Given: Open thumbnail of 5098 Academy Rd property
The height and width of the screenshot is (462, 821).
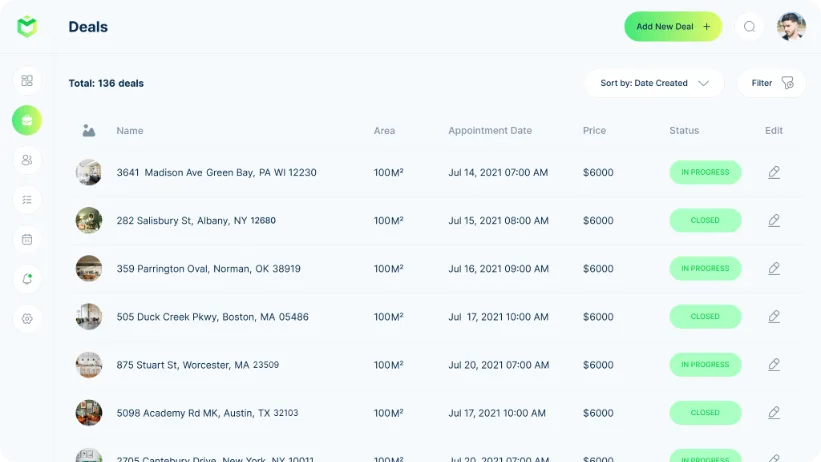Looking at the screenshot, I should pos(88,413).
